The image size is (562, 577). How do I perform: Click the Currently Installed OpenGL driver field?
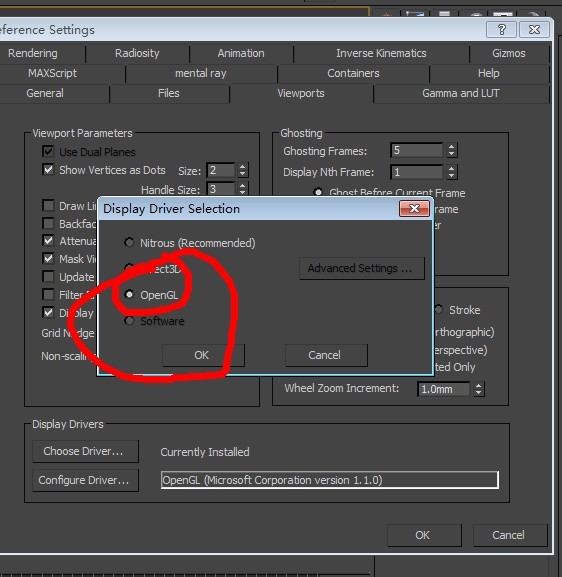coord(330,480)
